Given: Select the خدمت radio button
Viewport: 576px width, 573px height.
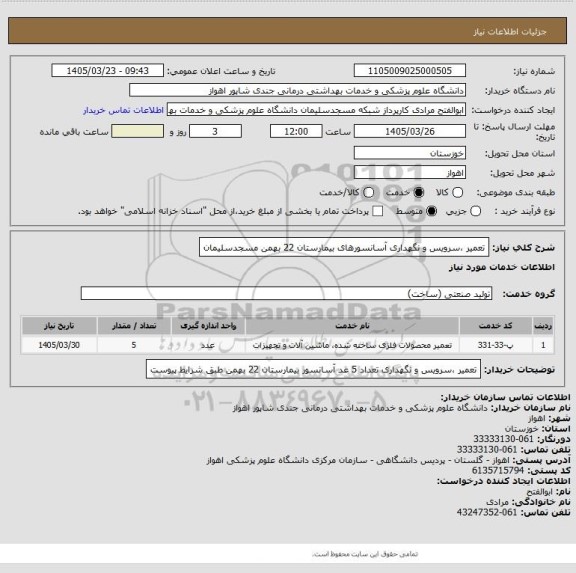Looking at the screenshot, I should (418, 192).
